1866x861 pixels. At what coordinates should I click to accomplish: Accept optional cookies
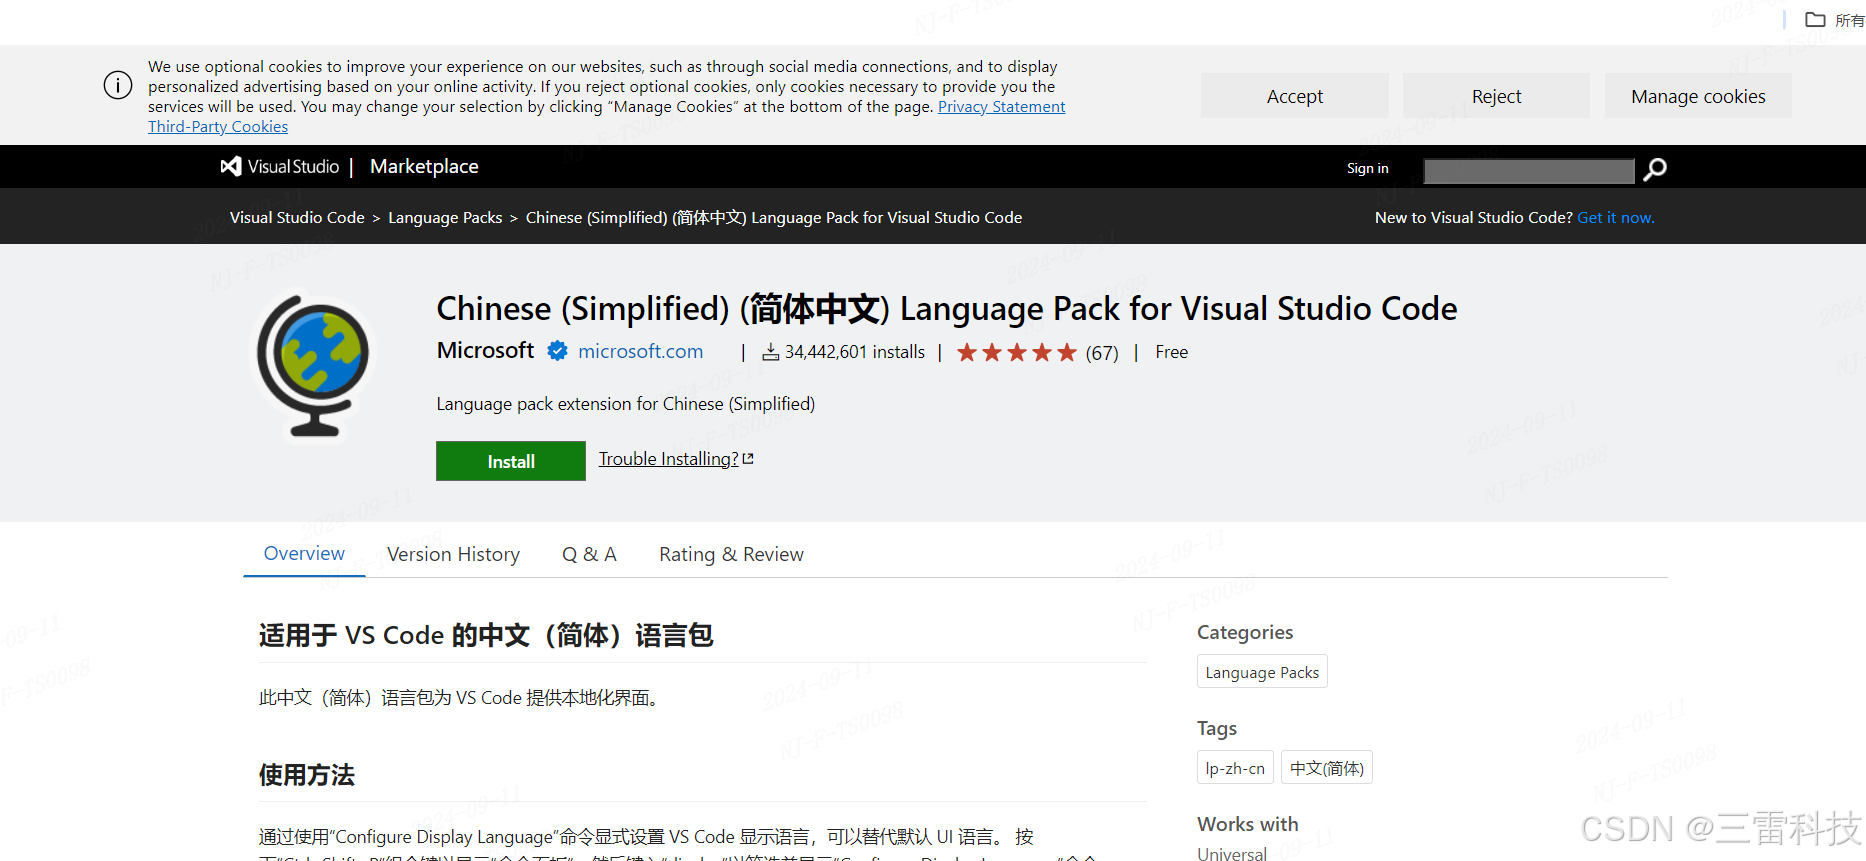(x=1295, y=96)
